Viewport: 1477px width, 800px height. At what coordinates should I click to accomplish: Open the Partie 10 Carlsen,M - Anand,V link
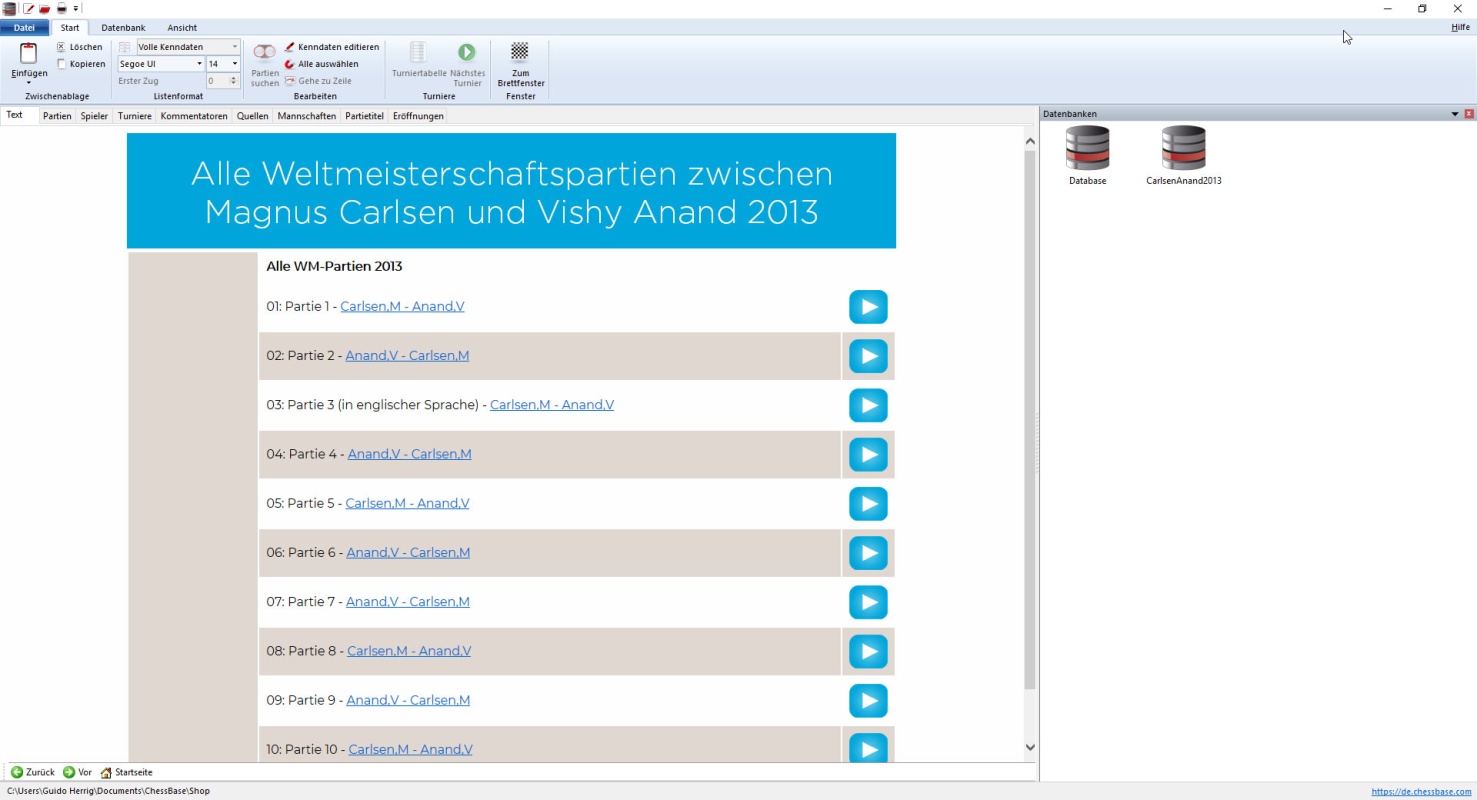[x=411, y=749]
